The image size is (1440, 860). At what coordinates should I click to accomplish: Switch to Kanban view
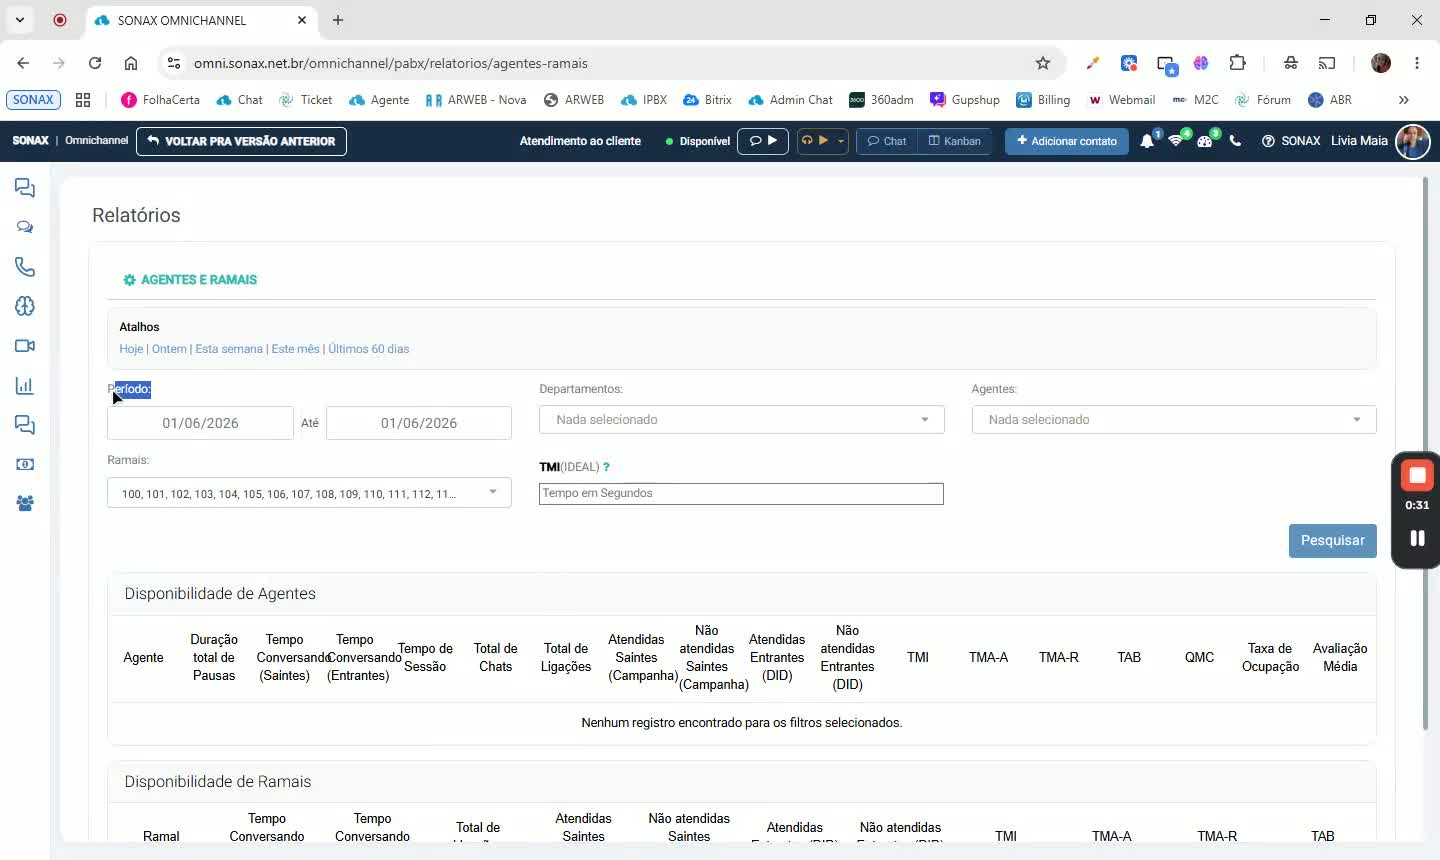[955, 141]
